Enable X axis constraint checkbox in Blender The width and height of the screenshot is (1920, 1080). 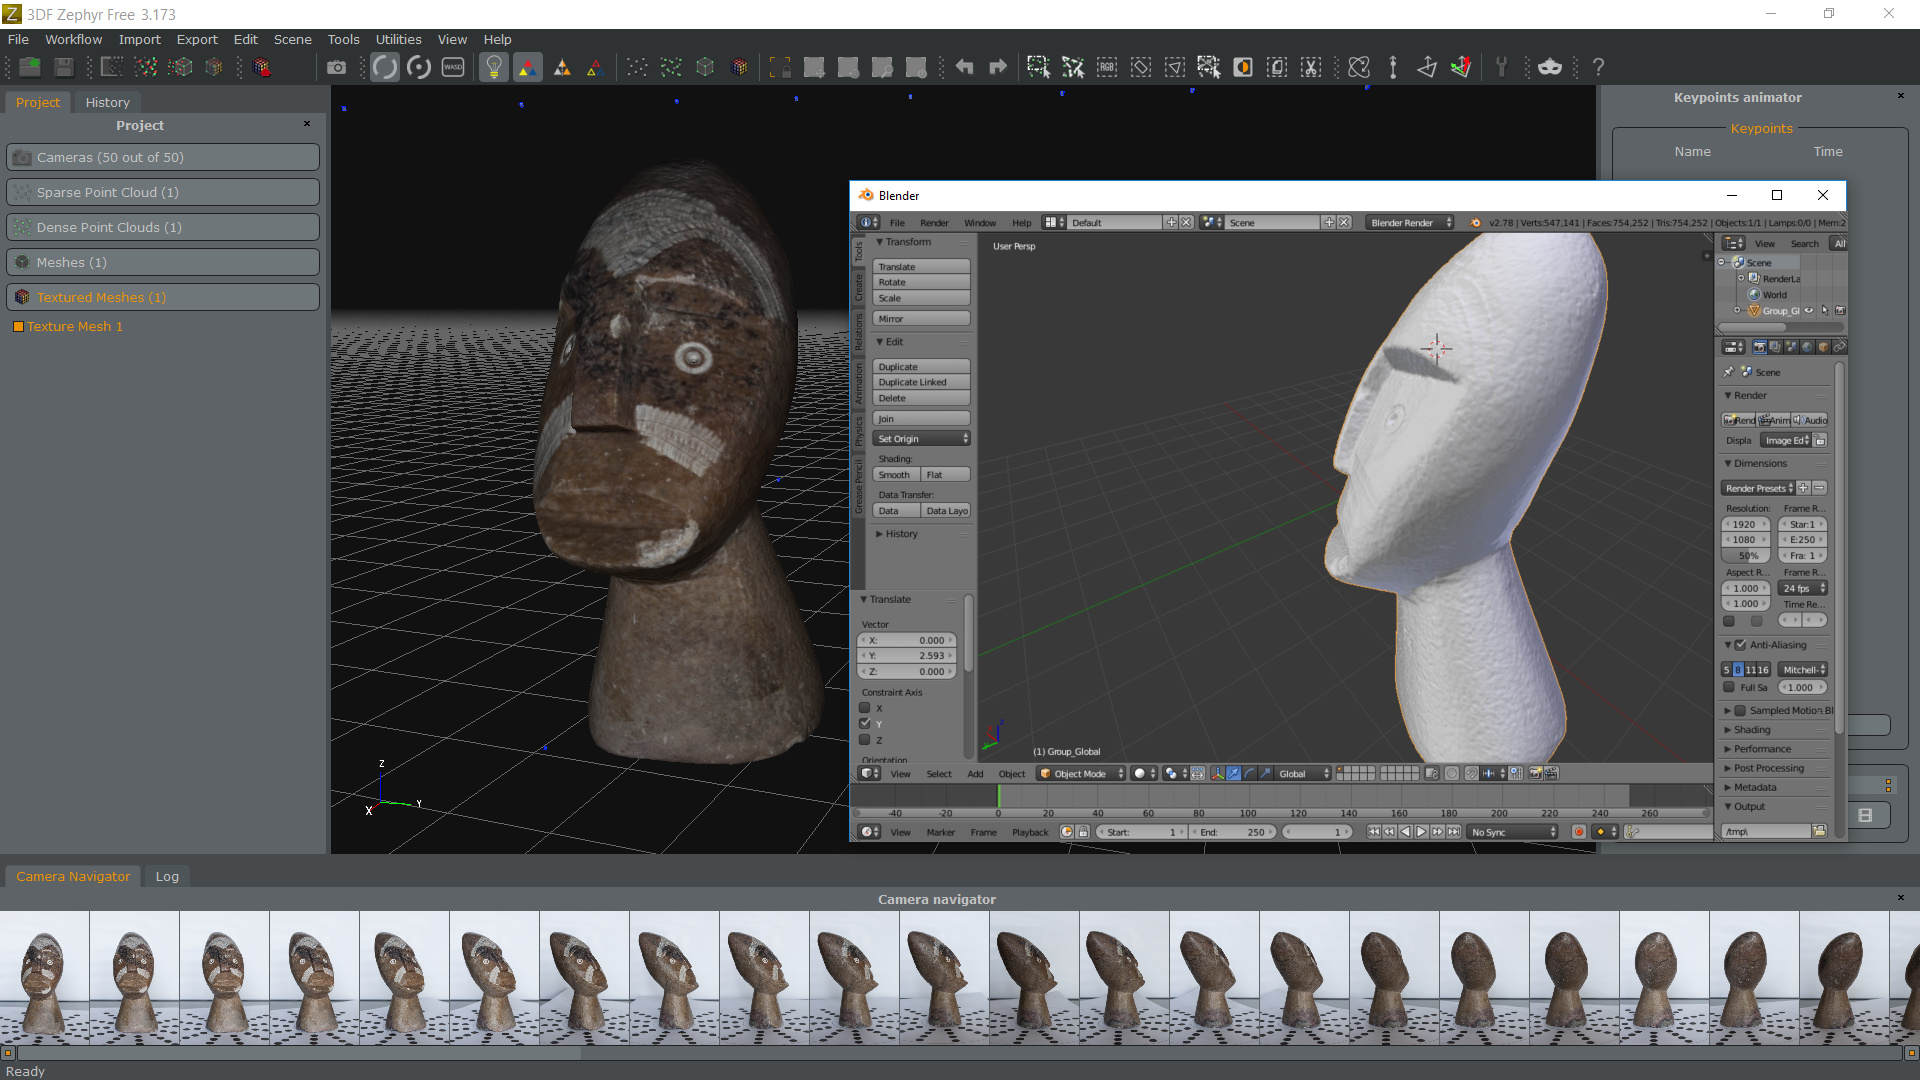[864, 707]
